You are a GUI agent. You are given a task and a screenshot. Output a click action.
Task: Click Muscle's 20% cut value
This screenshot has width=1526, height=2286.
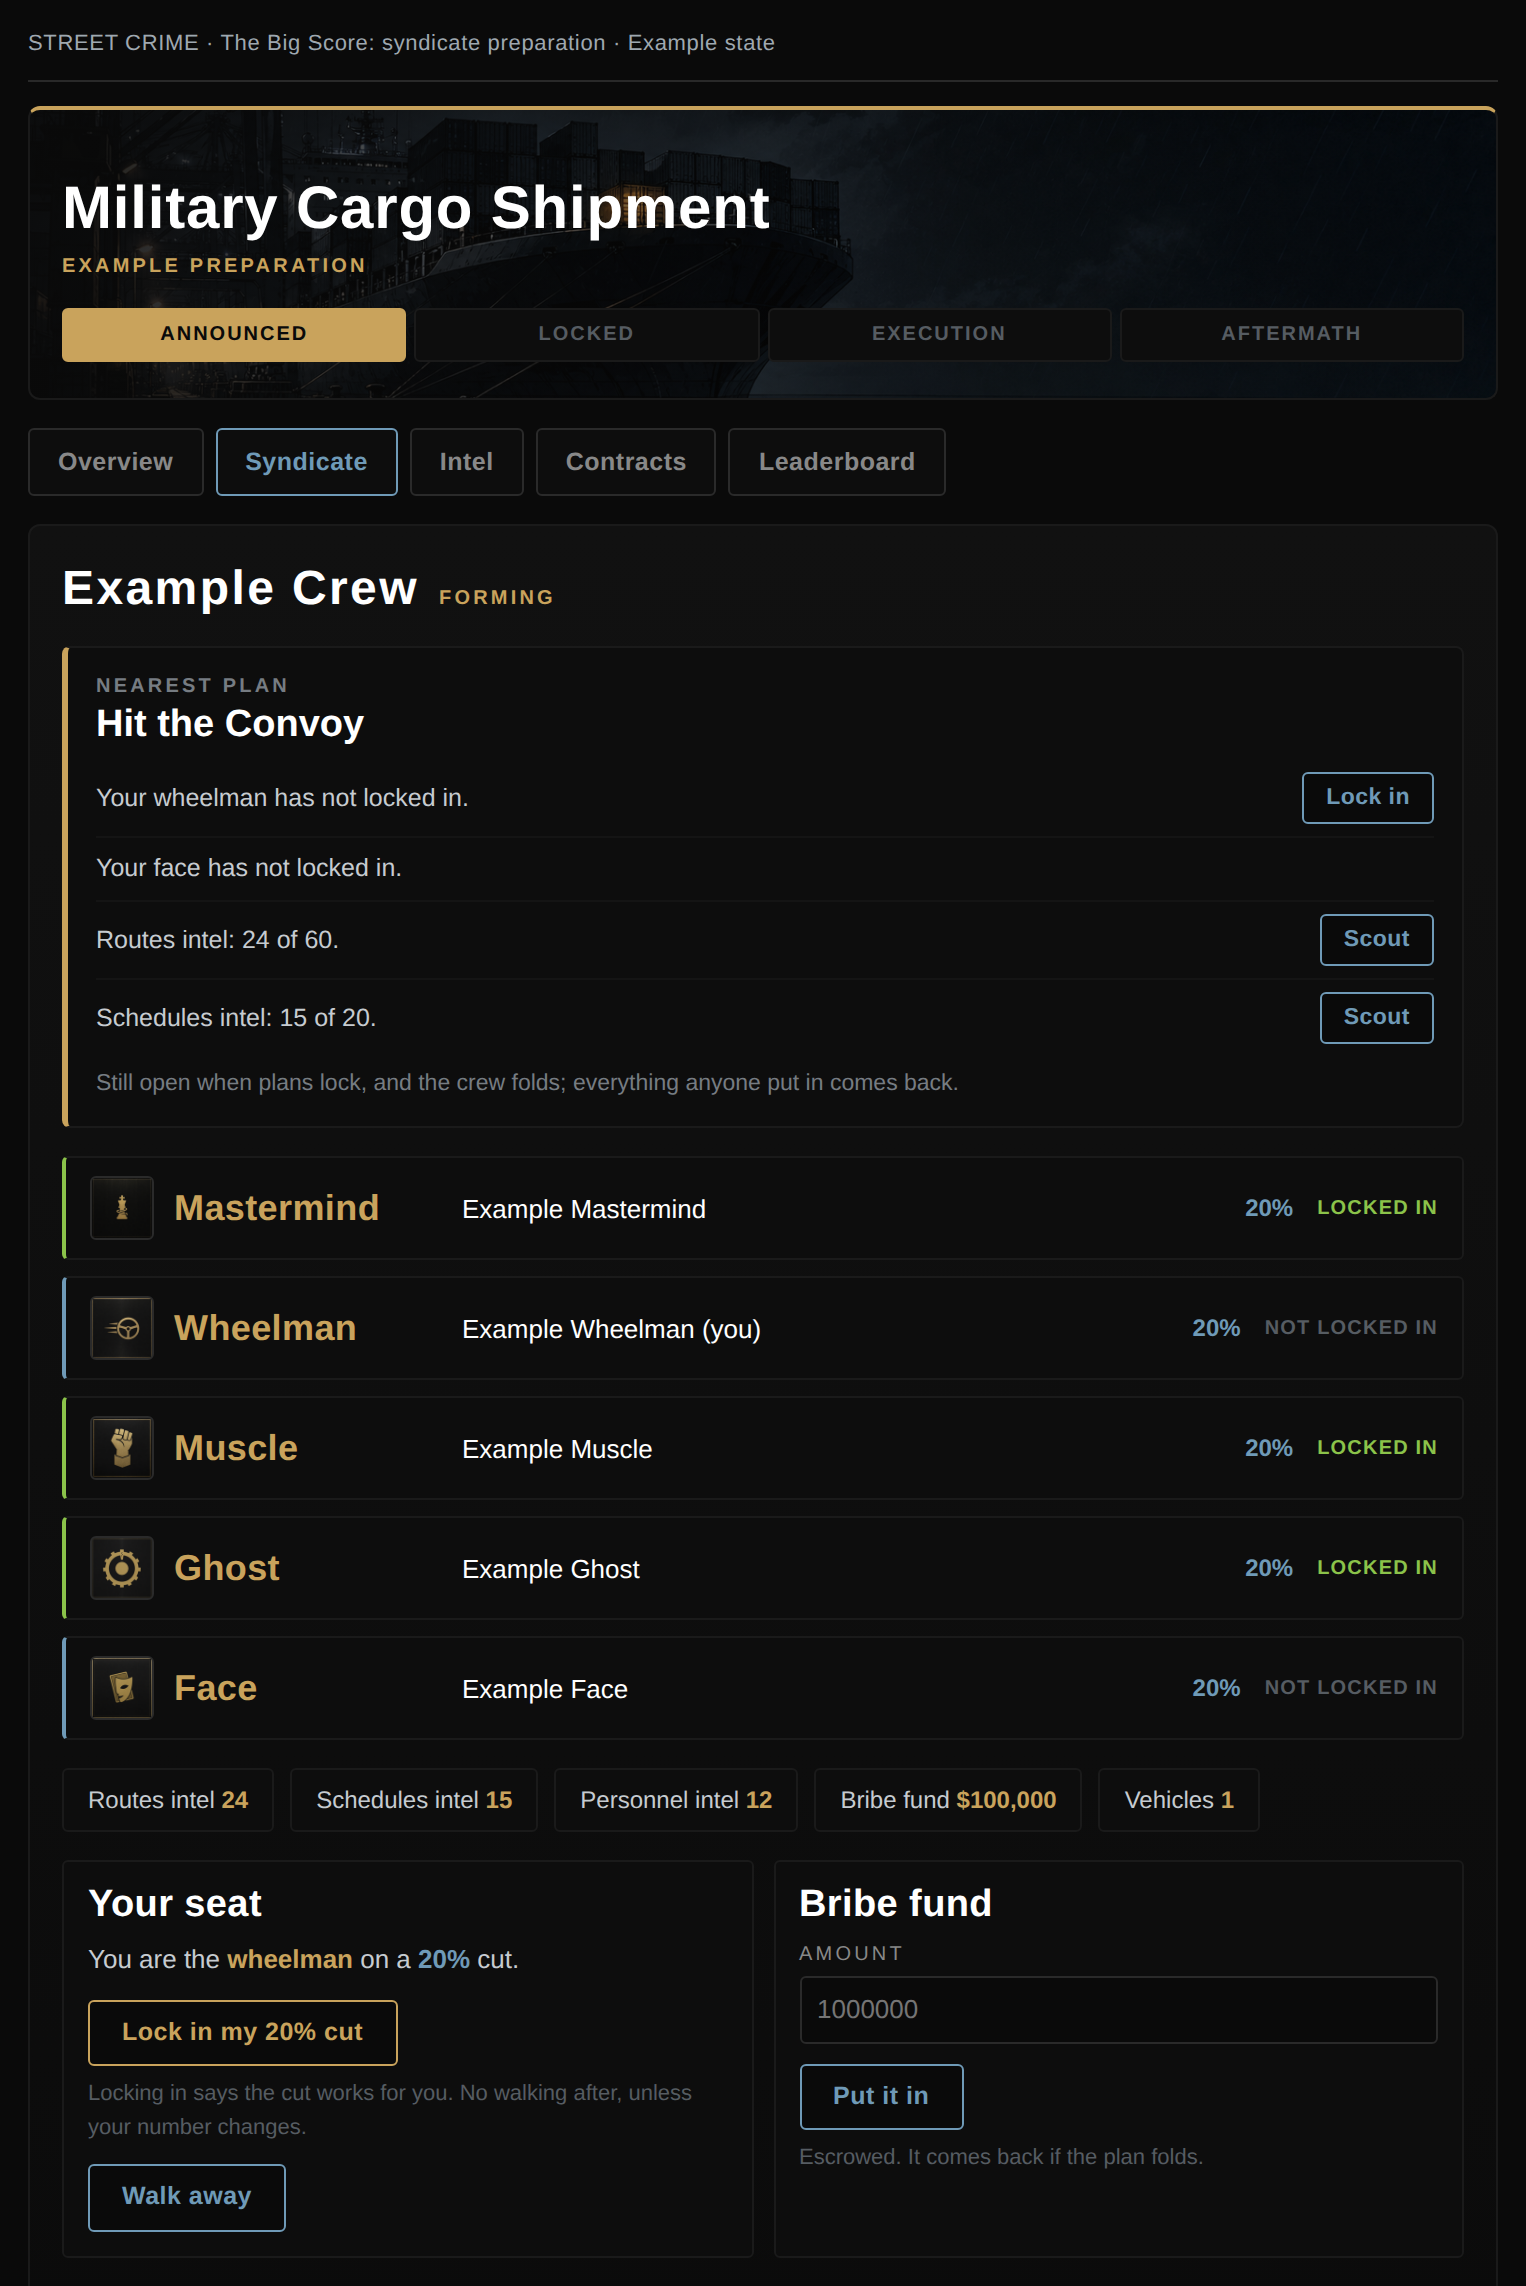pyautogui.click(x=1269, y=1448)
